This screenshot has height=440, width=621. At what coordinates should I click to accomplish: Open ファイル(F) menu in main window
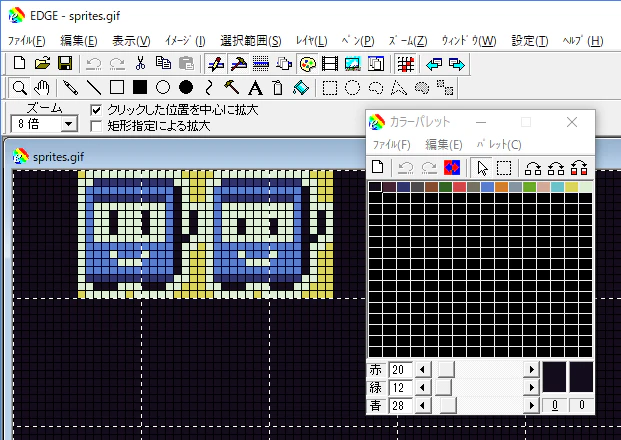(x=27, y=40)
